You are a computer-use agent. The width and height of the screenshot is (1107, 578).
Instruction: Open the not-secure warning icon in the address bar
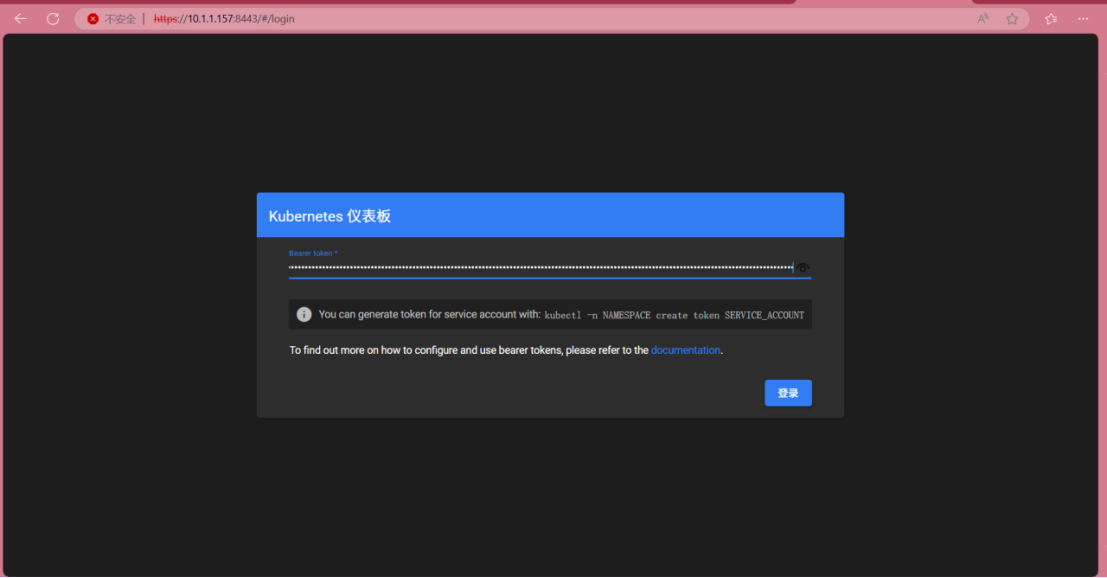pos(92,19)
